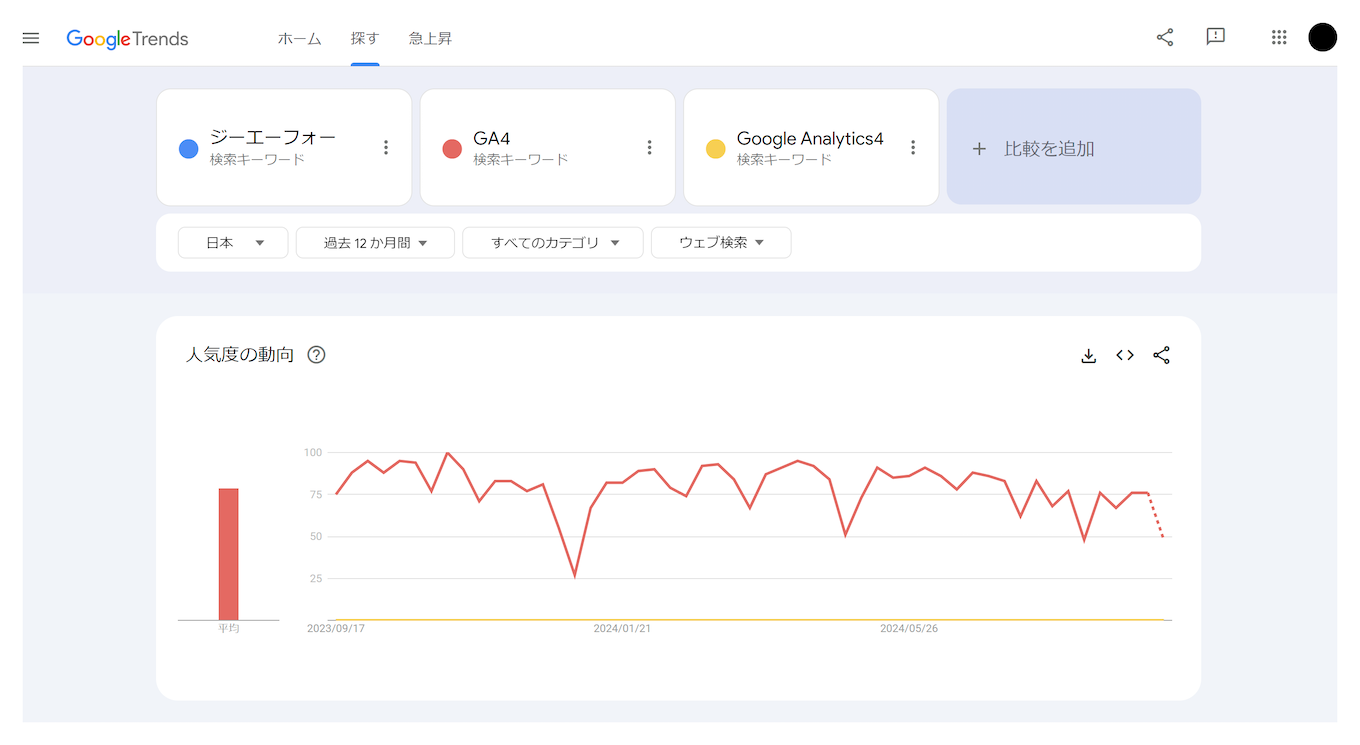Open the hamburger main menu

[31, 38]
